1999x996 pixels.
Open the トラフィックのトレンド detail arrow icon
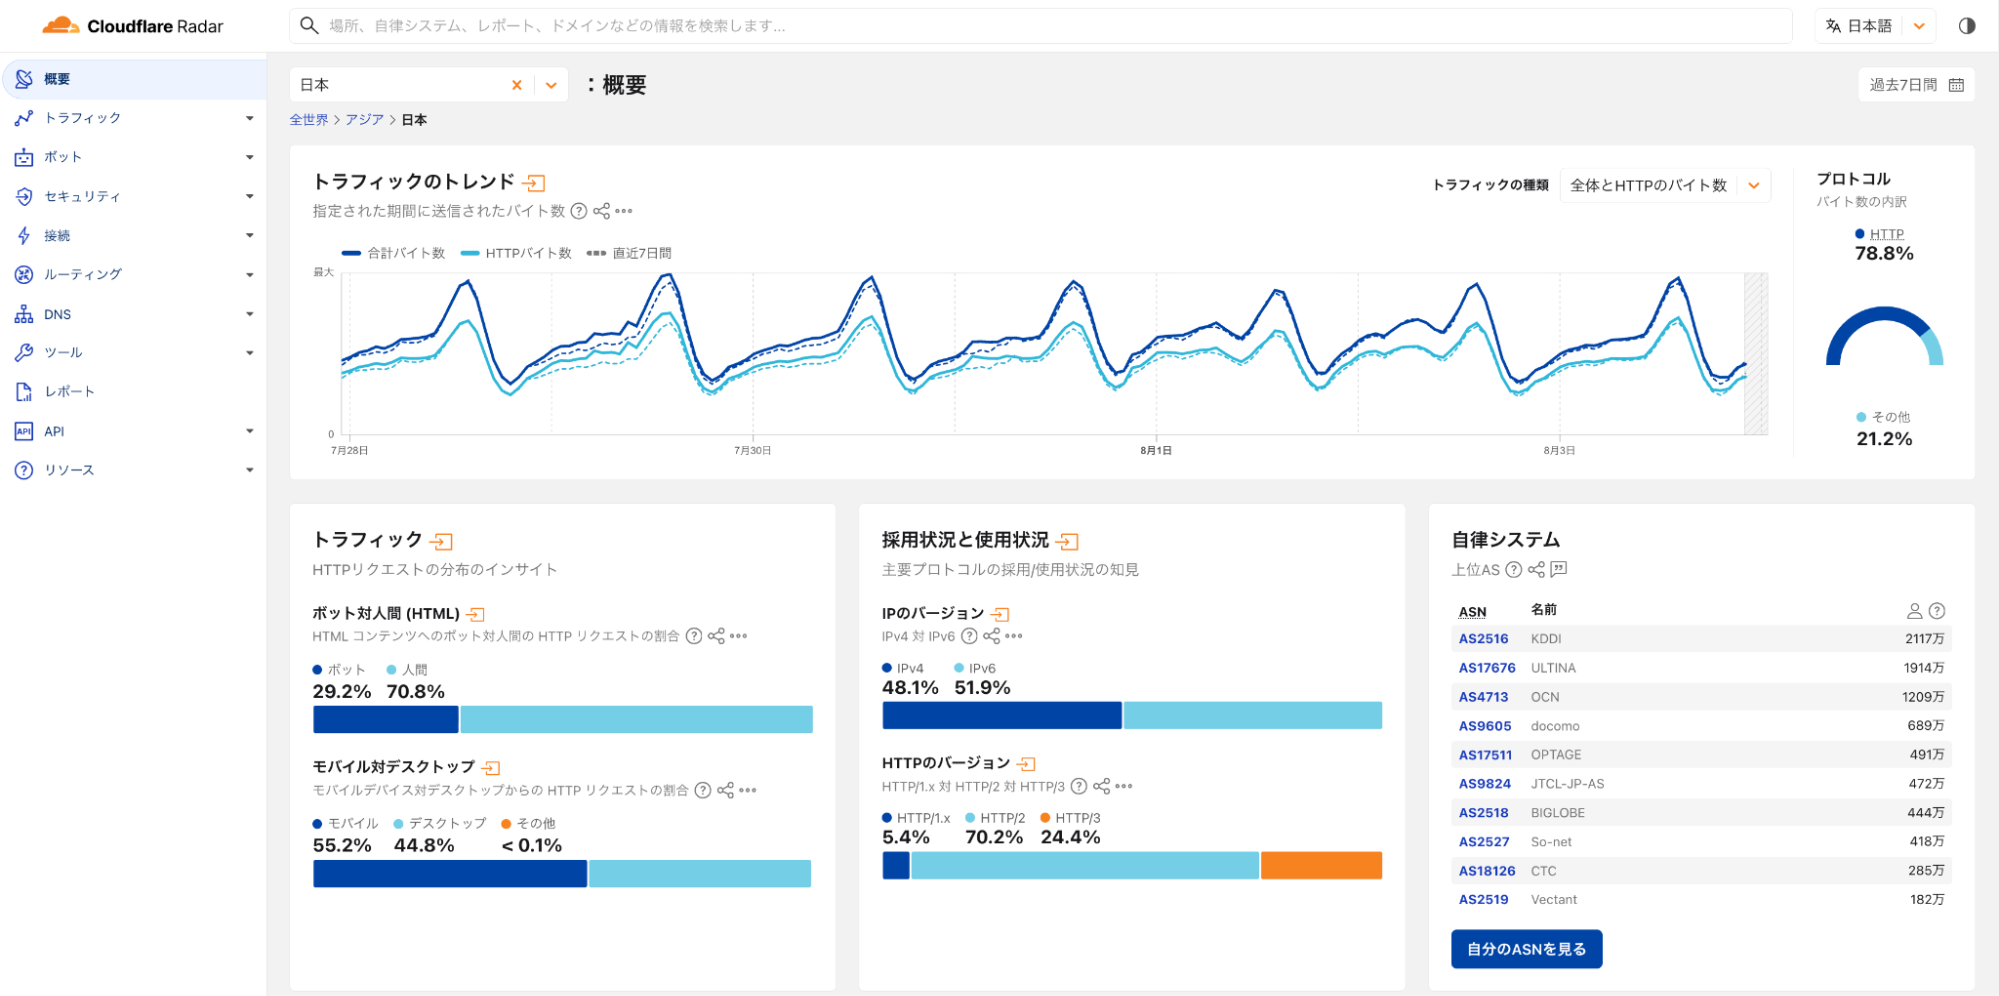(534, 183)
